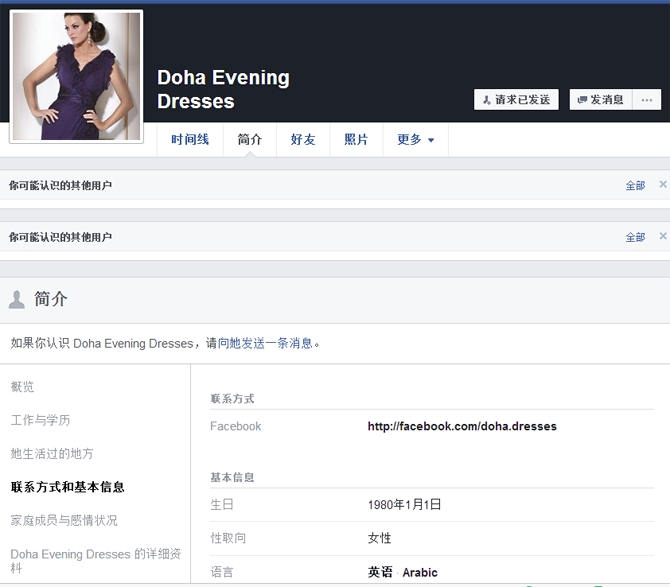Dismiss the second people-you-may-know bar
Screen dimensions: 670x587
[662, 237]
